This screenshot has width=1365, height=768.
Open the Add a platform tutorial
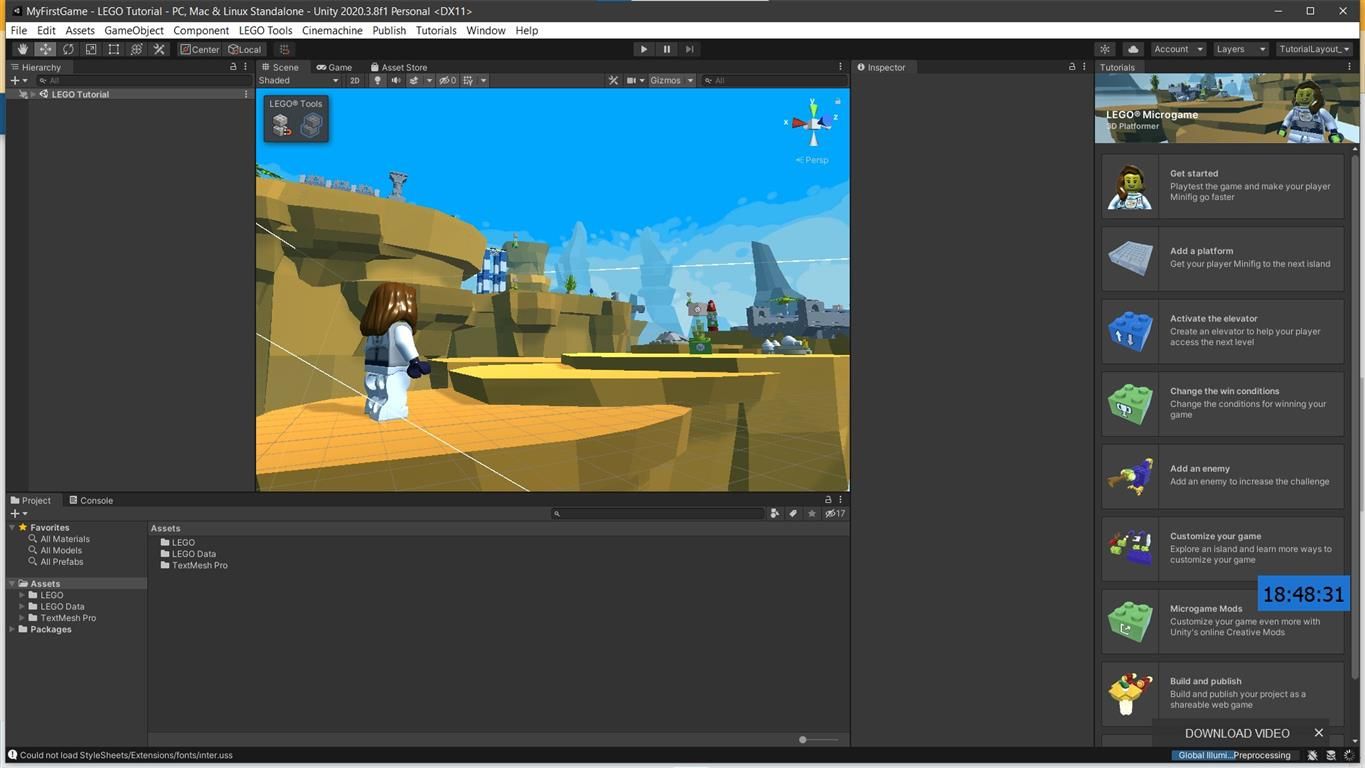point(1223,258)
